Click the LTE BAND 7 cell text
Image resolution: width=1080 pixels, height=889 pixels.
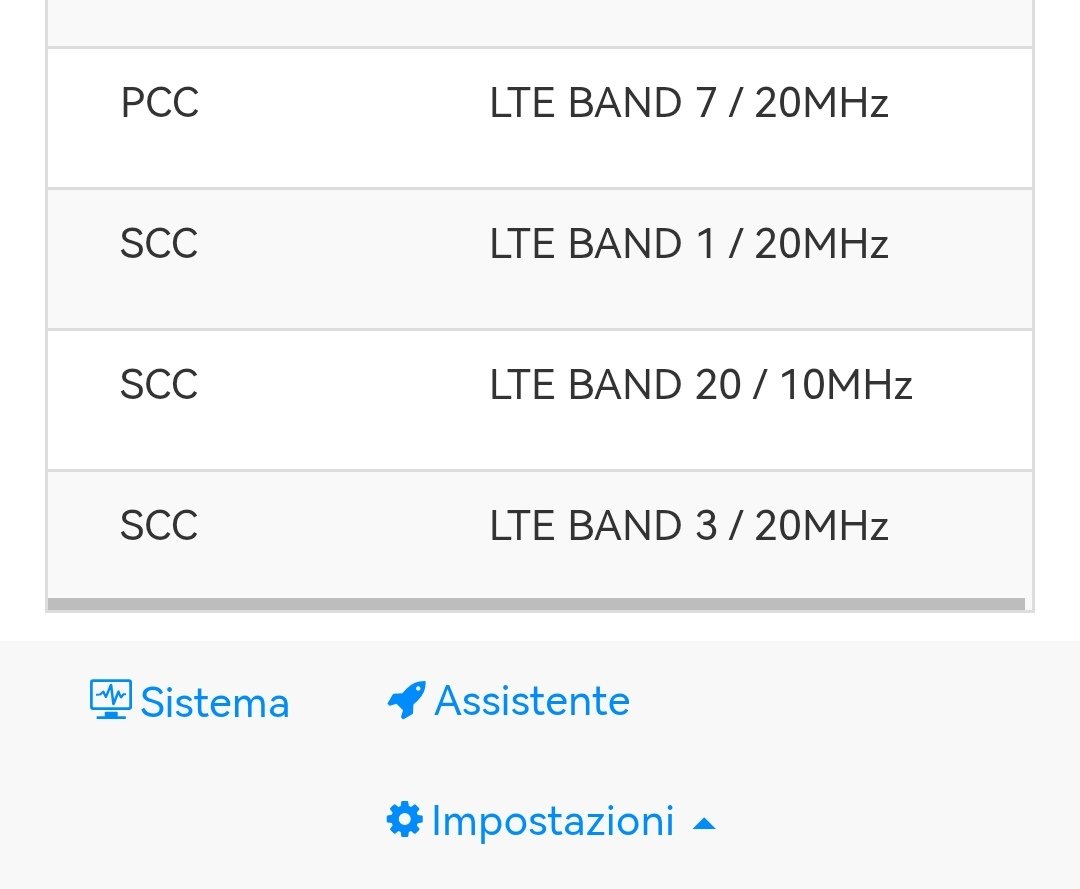coord(602,103)
